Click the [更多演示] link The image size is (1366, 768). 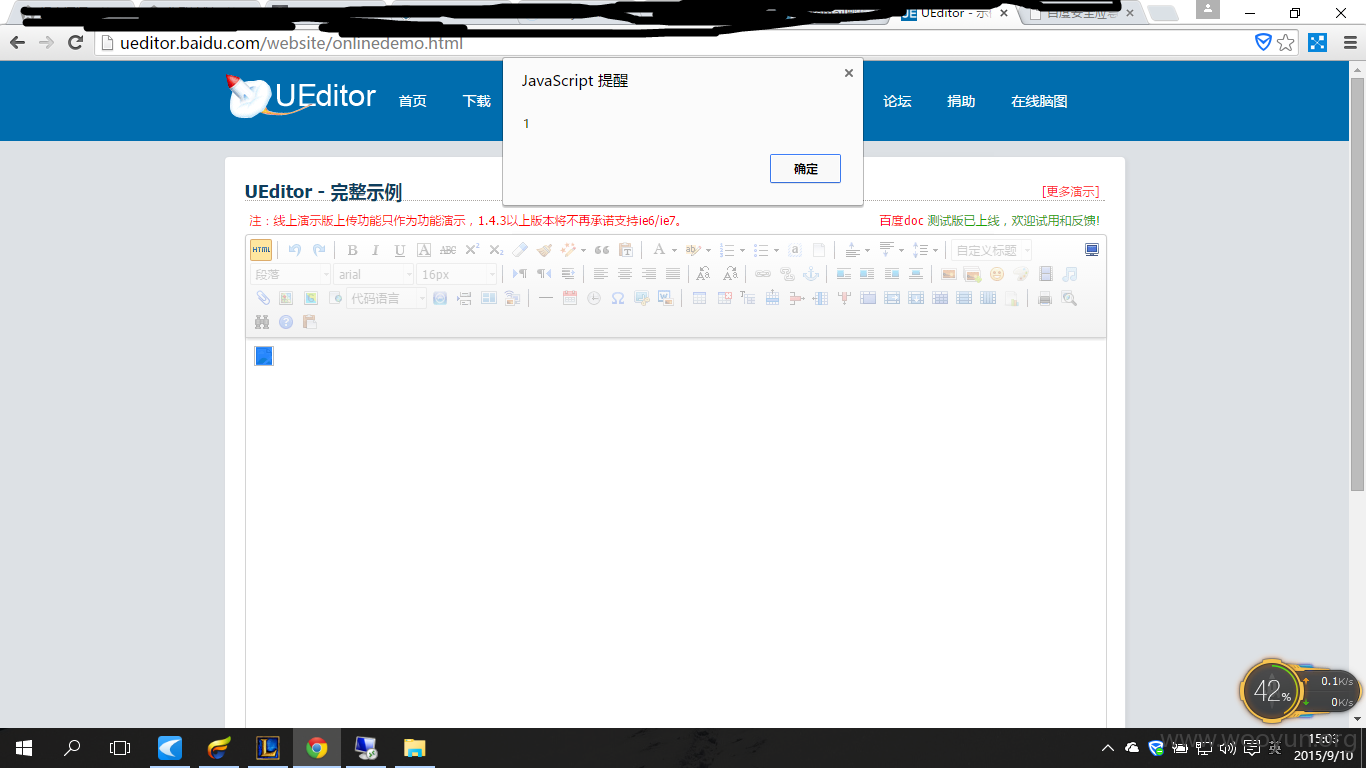1071,192
